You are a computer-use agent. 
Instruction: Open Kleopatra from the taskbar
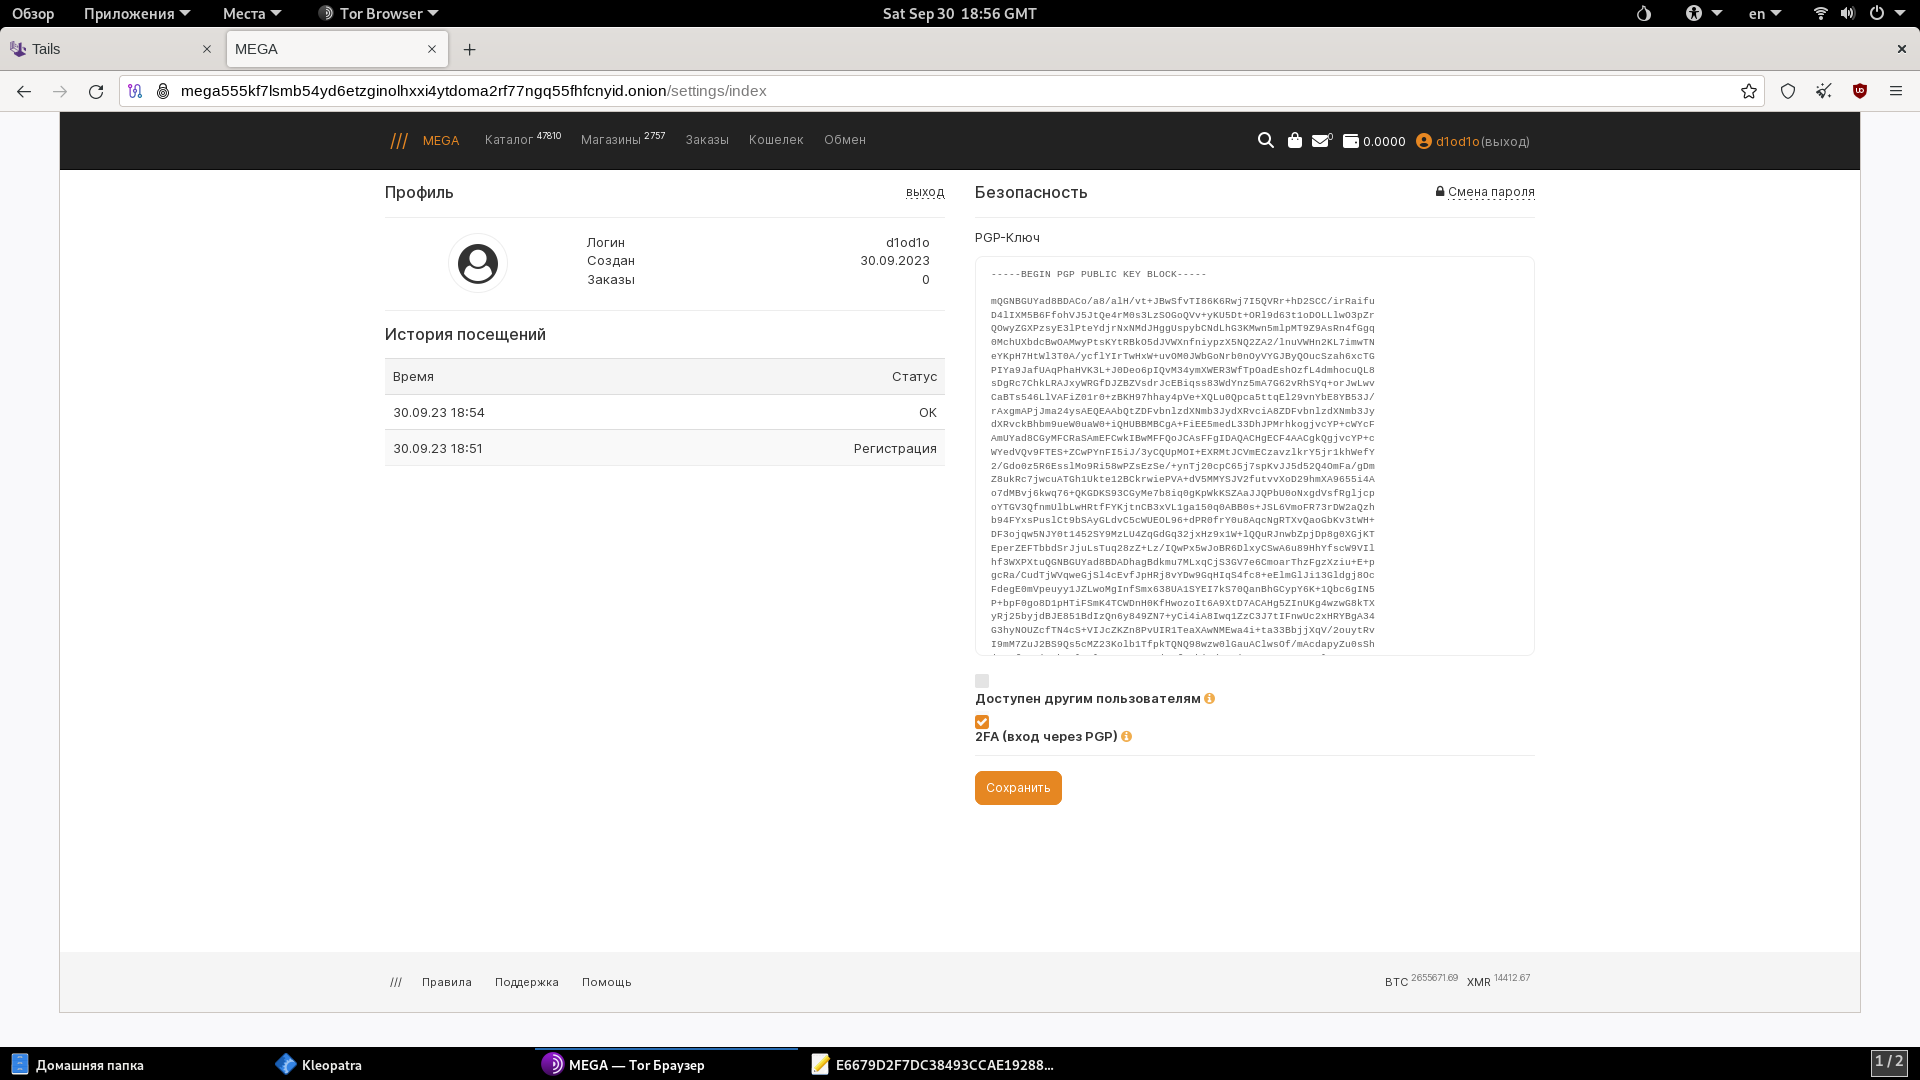[x=331, y=1065]
